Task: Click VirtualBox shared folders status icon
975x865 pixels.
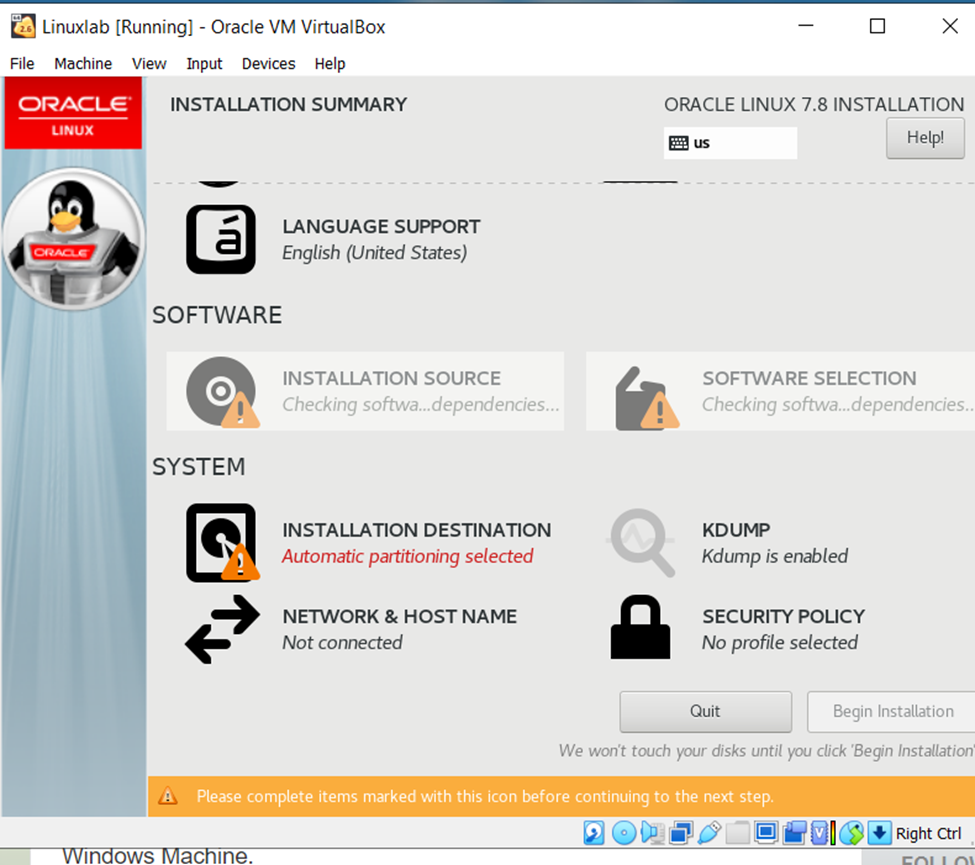Action: pos(737,833)
